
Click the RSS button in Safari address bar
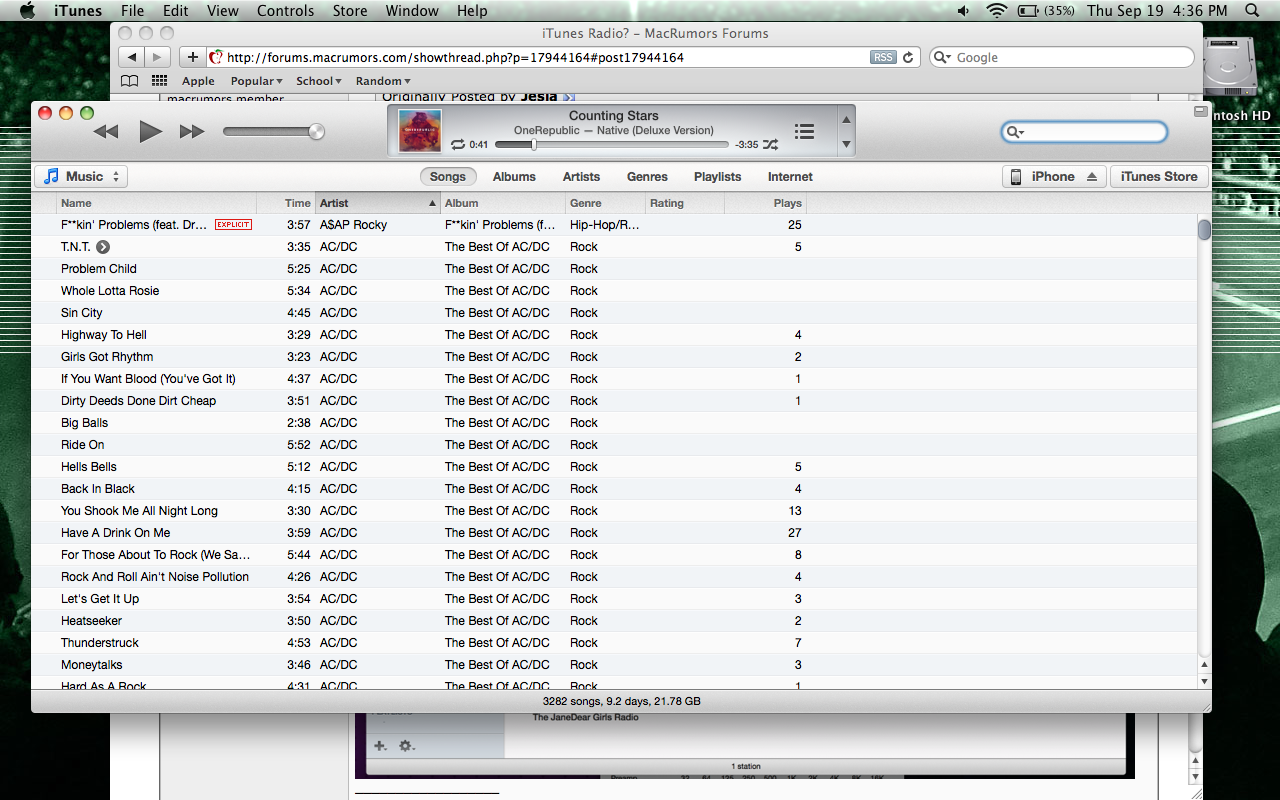(x=883, y=57)
